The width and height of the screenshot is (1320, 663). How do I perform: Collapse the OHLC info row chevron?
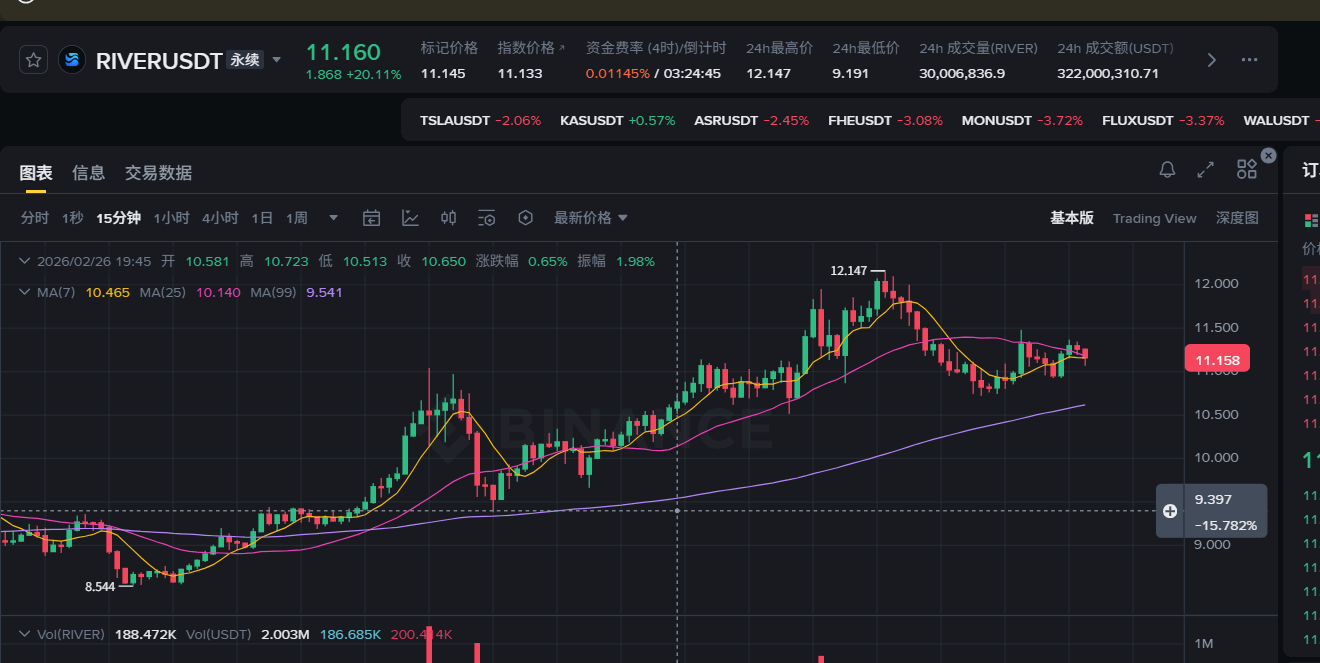pos(25,261)
